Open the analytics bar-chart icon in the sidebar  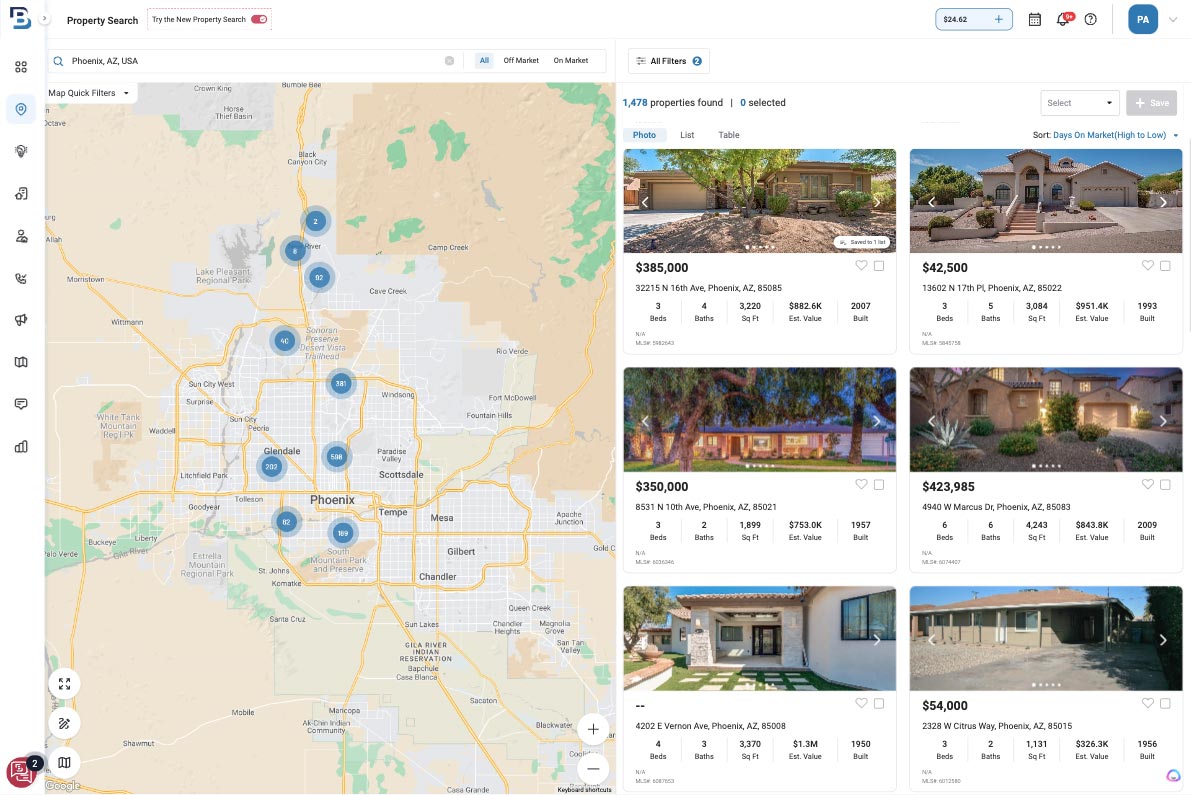(21, 446)
